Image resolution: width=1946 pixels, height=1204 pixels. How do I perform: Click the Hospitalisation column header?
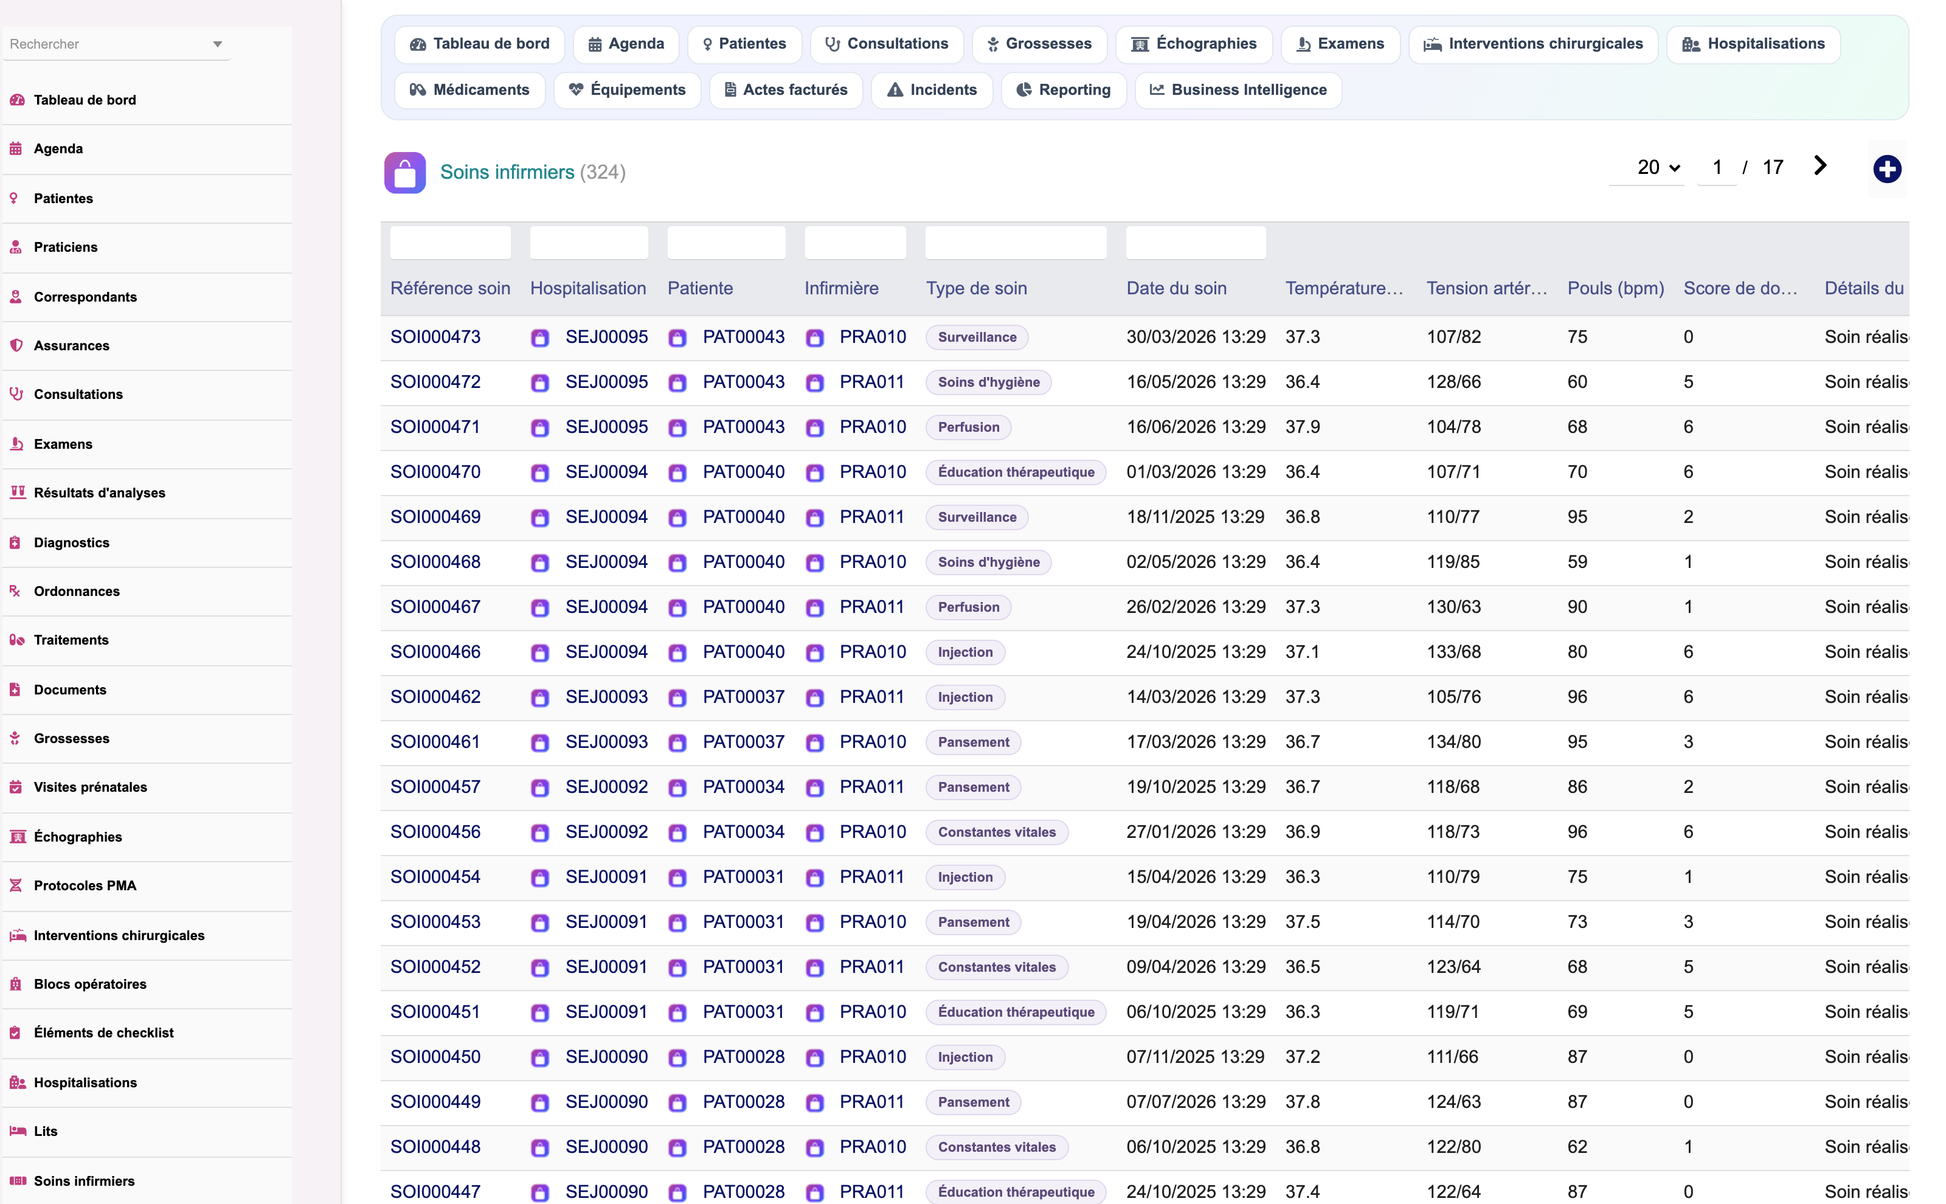pyautogui.click(x=588, y=288)
